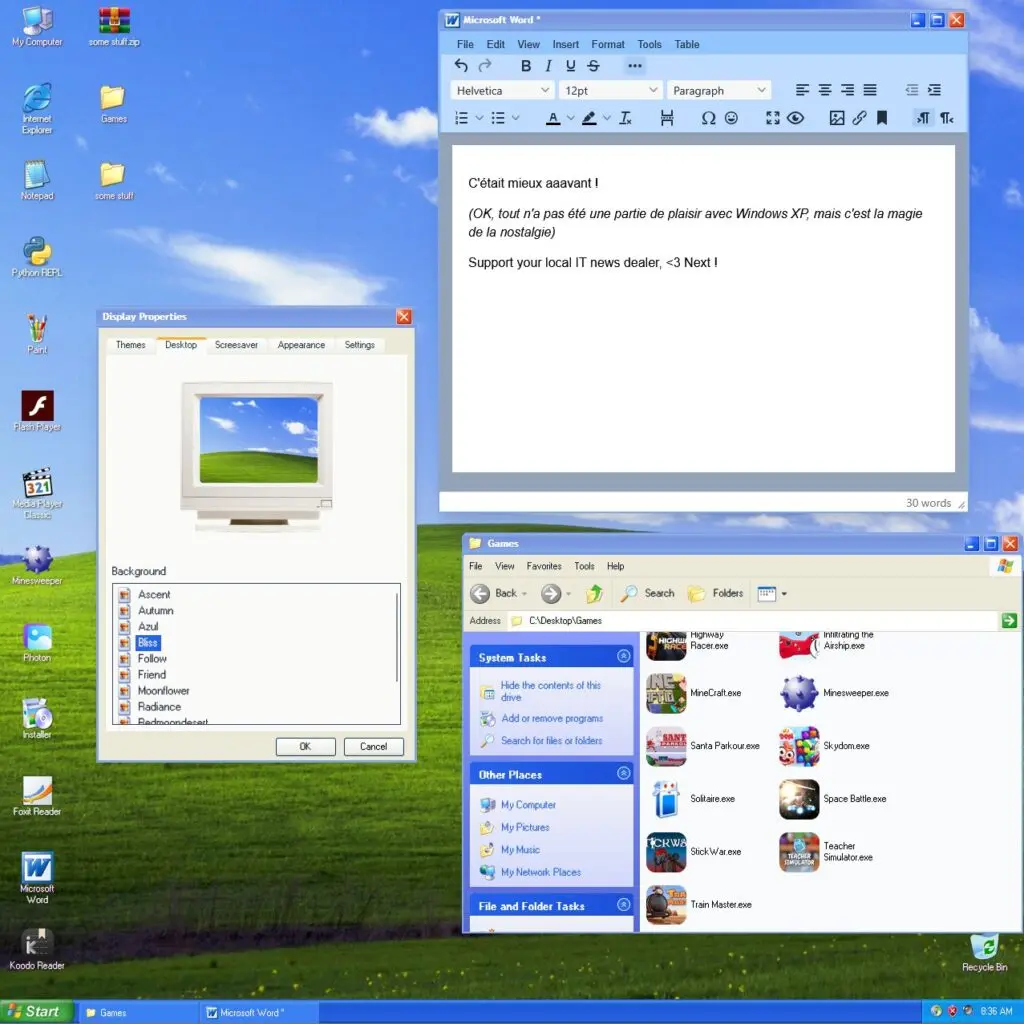Justify text in Word
The width and height of the screenshot is (1024, 1024).
[x=870, y=90]
